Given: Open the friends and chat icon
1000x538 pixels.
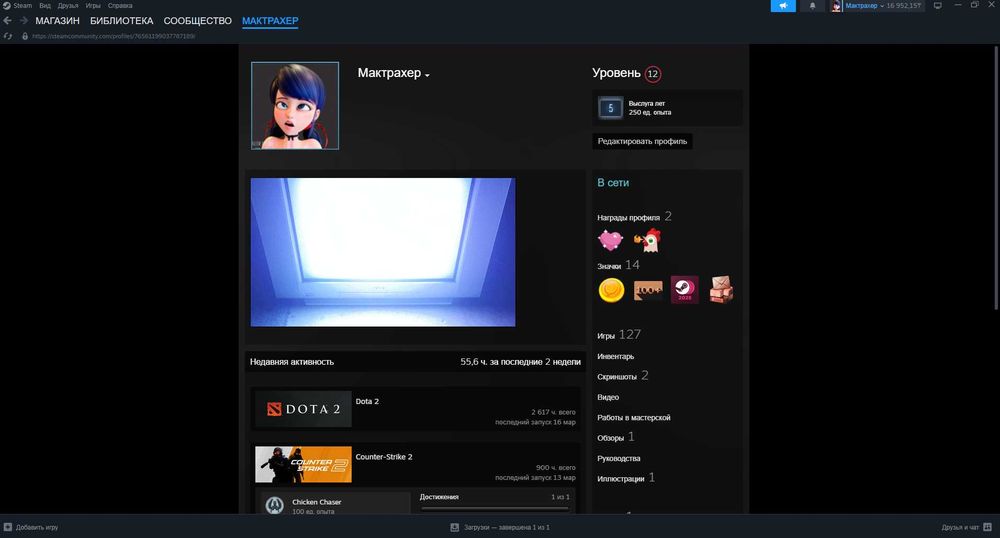Looking at the screenshot, I should pyautogui.click(x=987, y=527).
